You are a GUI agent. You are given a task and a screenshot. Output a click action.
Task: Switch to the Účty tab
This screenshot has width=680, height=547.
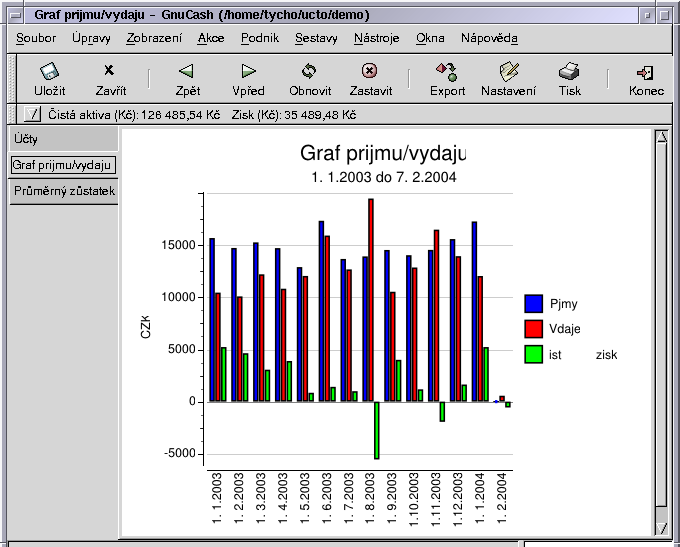tap(63, 138)
